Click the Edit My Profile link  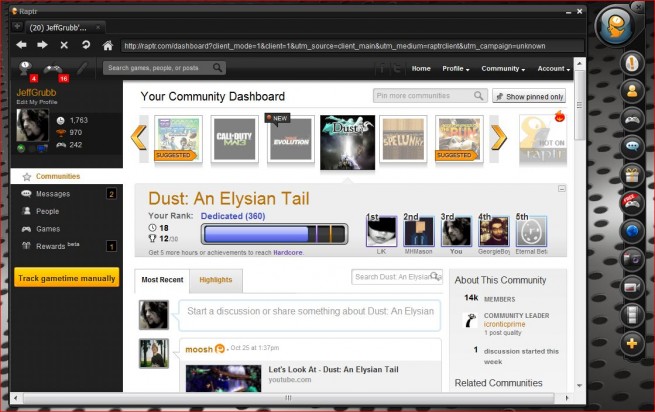pos(37,102)
